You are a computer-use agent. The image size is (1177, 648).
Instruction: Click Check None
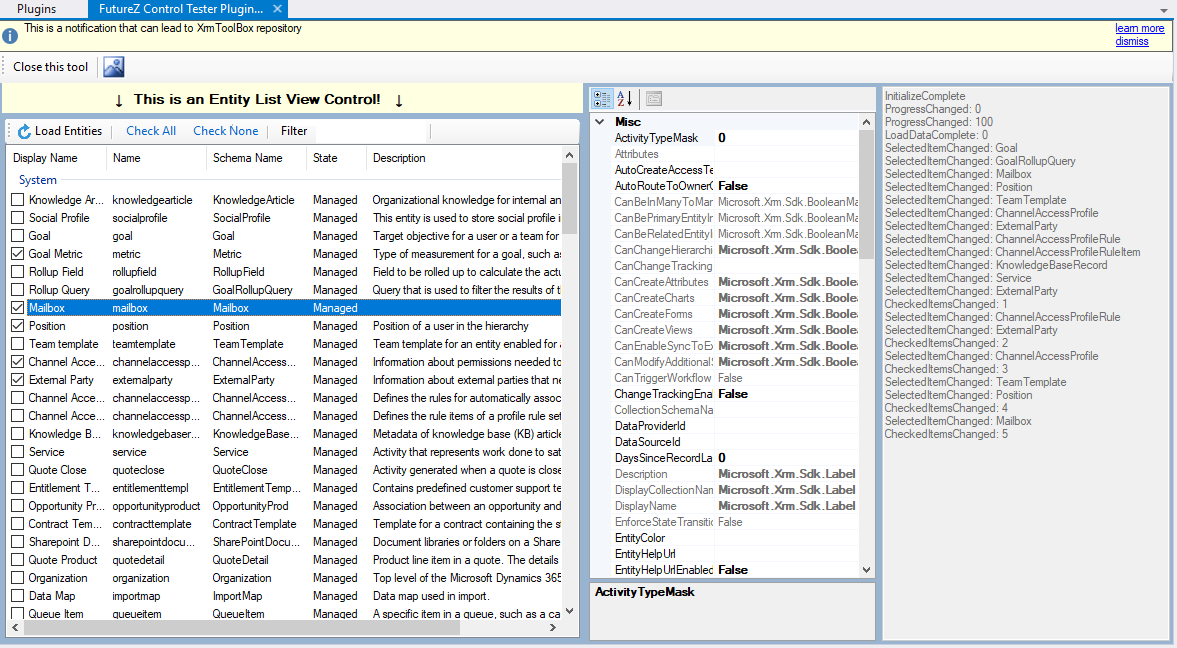[x=225, y=131]
